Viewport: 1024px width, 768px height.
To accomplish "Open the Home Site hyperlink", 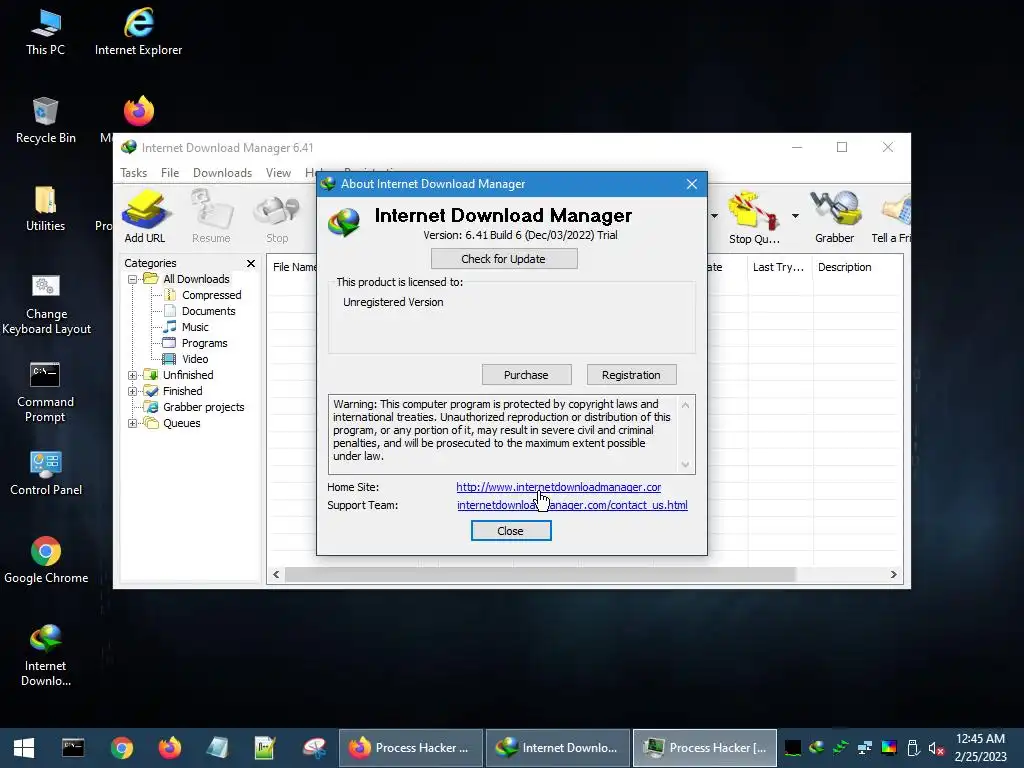I will pos(558,487).
